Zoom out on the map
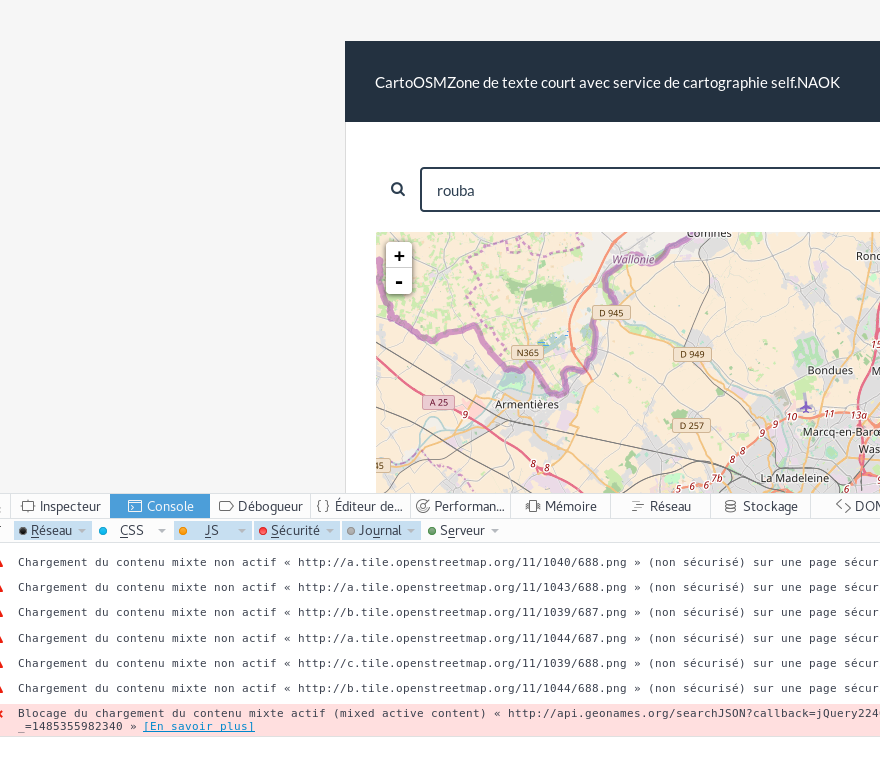Image resolution: width=880 pixels, height=757 pixels. coord(399,281)
